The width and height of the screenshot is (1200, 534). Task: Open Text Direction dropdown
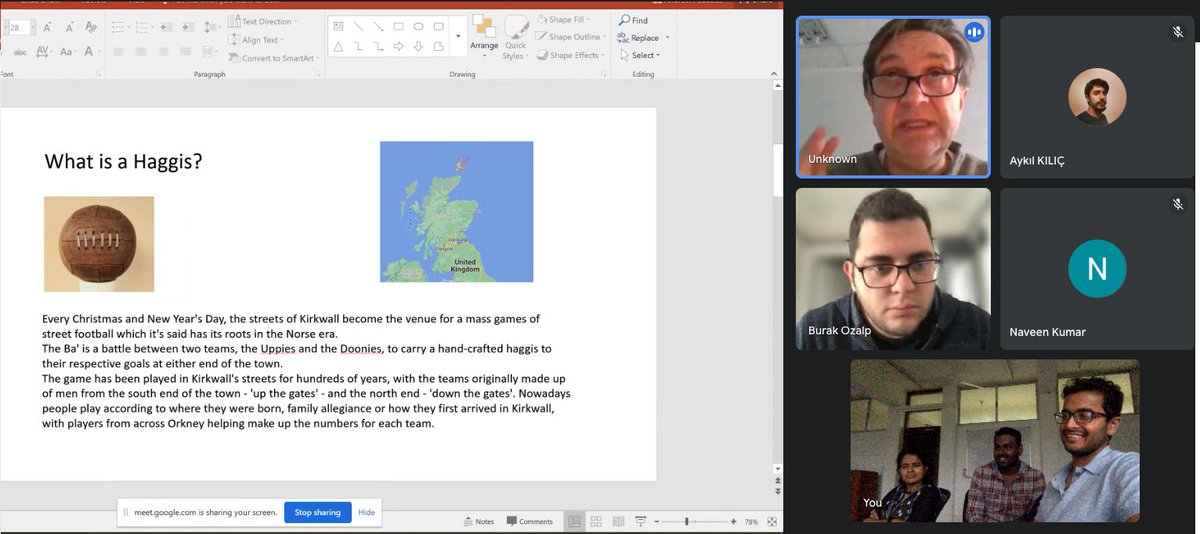pyautogui.click(x=262, y=21)
